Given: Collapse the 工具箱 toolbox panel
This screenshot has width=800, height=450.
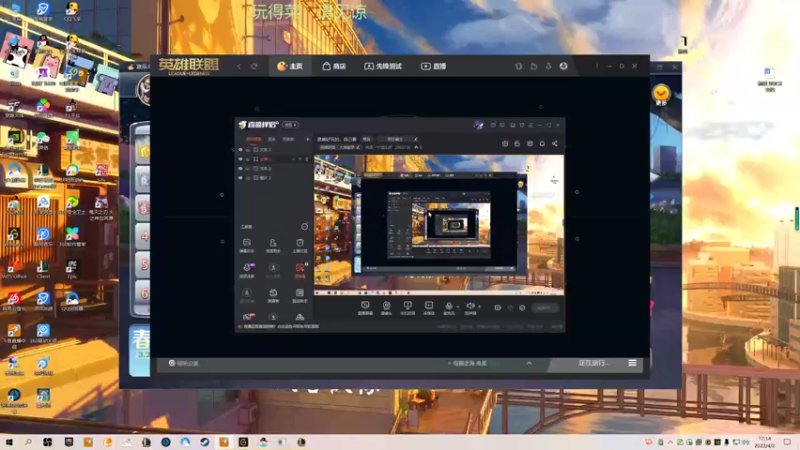Looking at the screenshot, I should click(305, 227).
